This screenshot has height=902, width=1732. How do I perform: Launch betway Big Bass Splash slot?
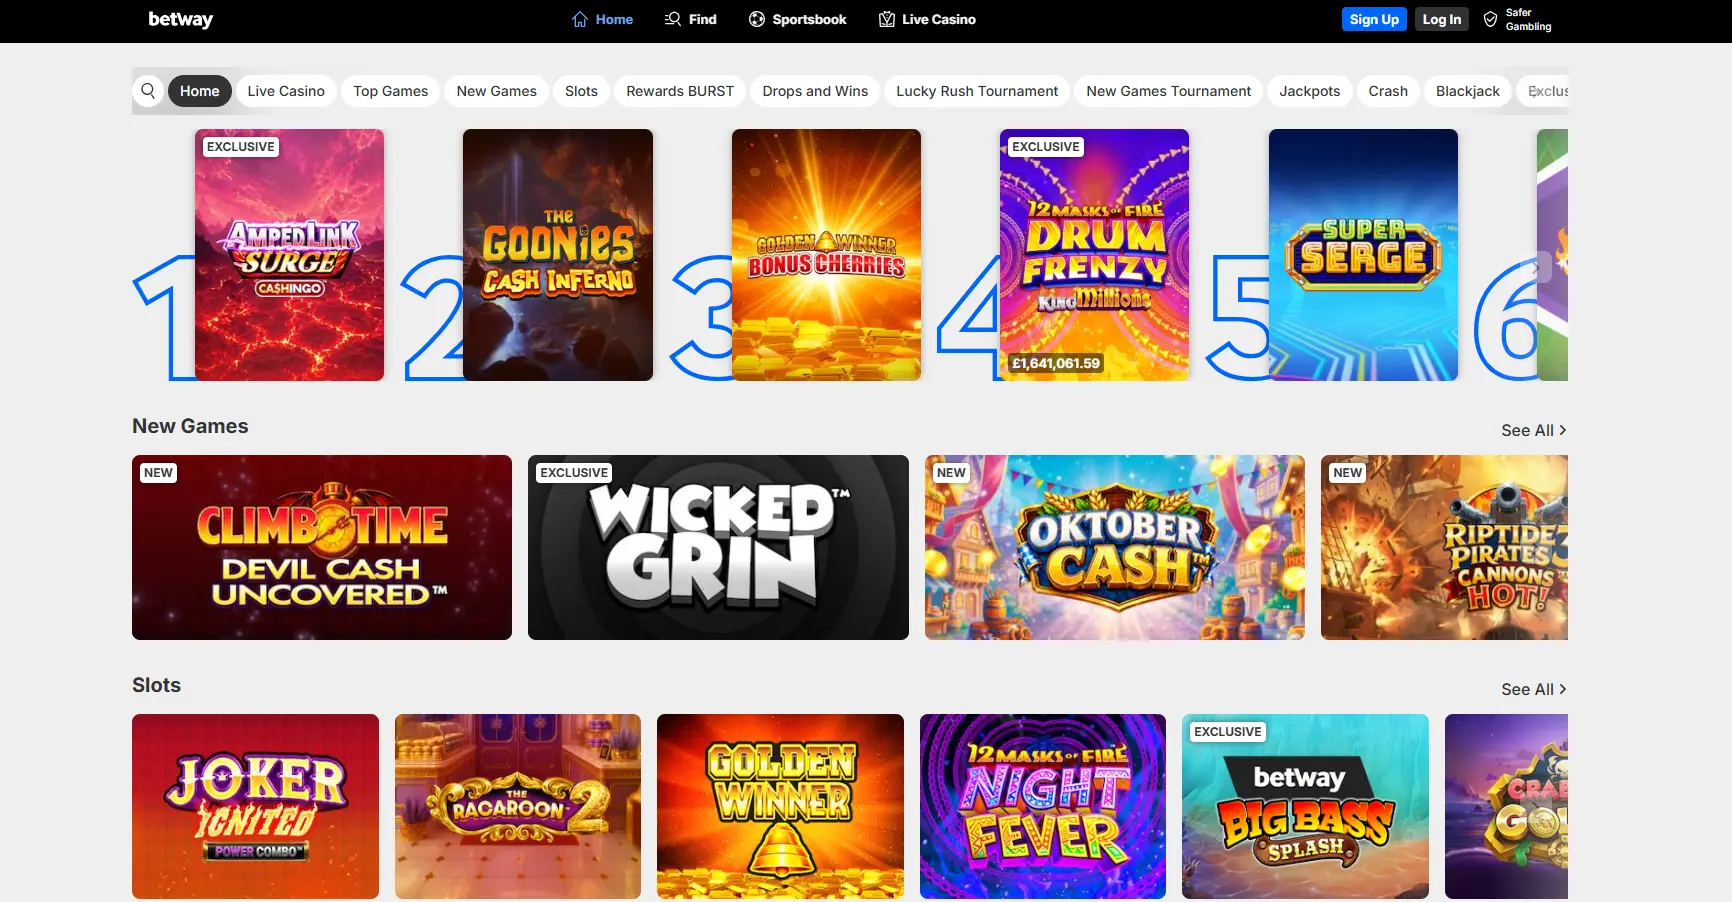pyautogui.click(x=1305, y=806)
